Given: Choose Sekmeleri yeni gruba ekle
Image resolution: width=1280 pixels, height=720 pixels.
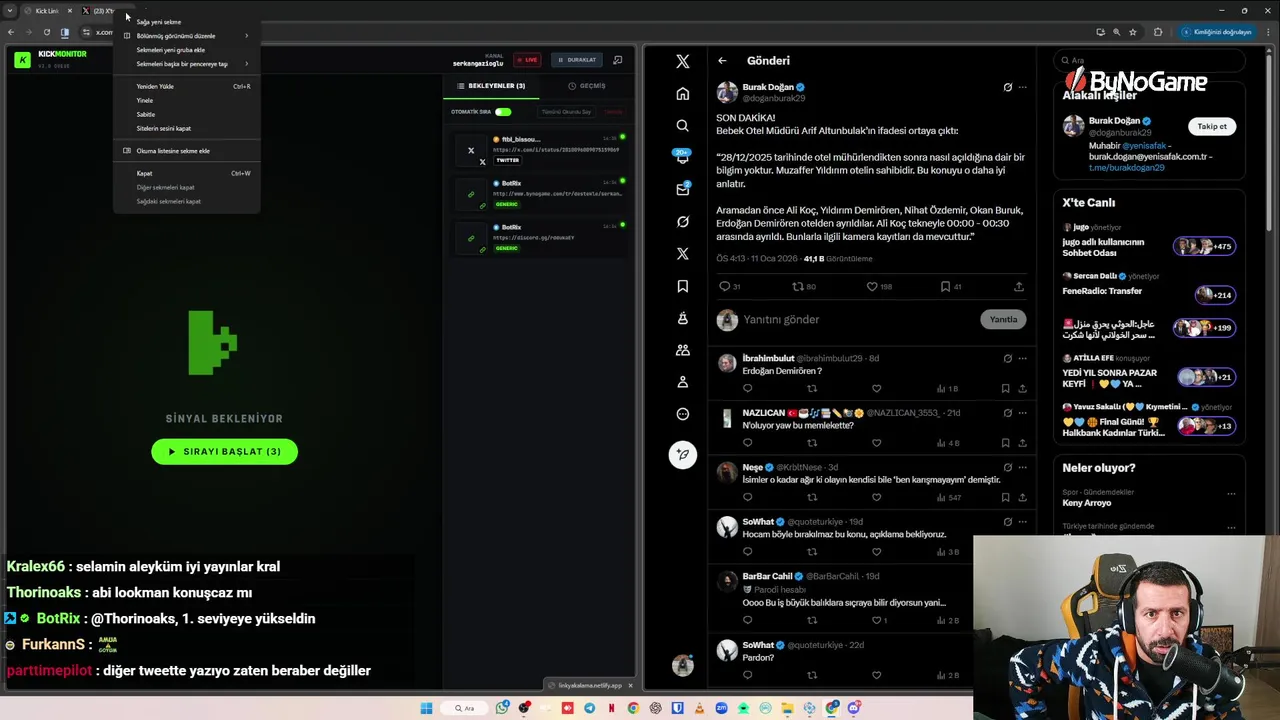Looking at the screenshot, I should [186, 50].
